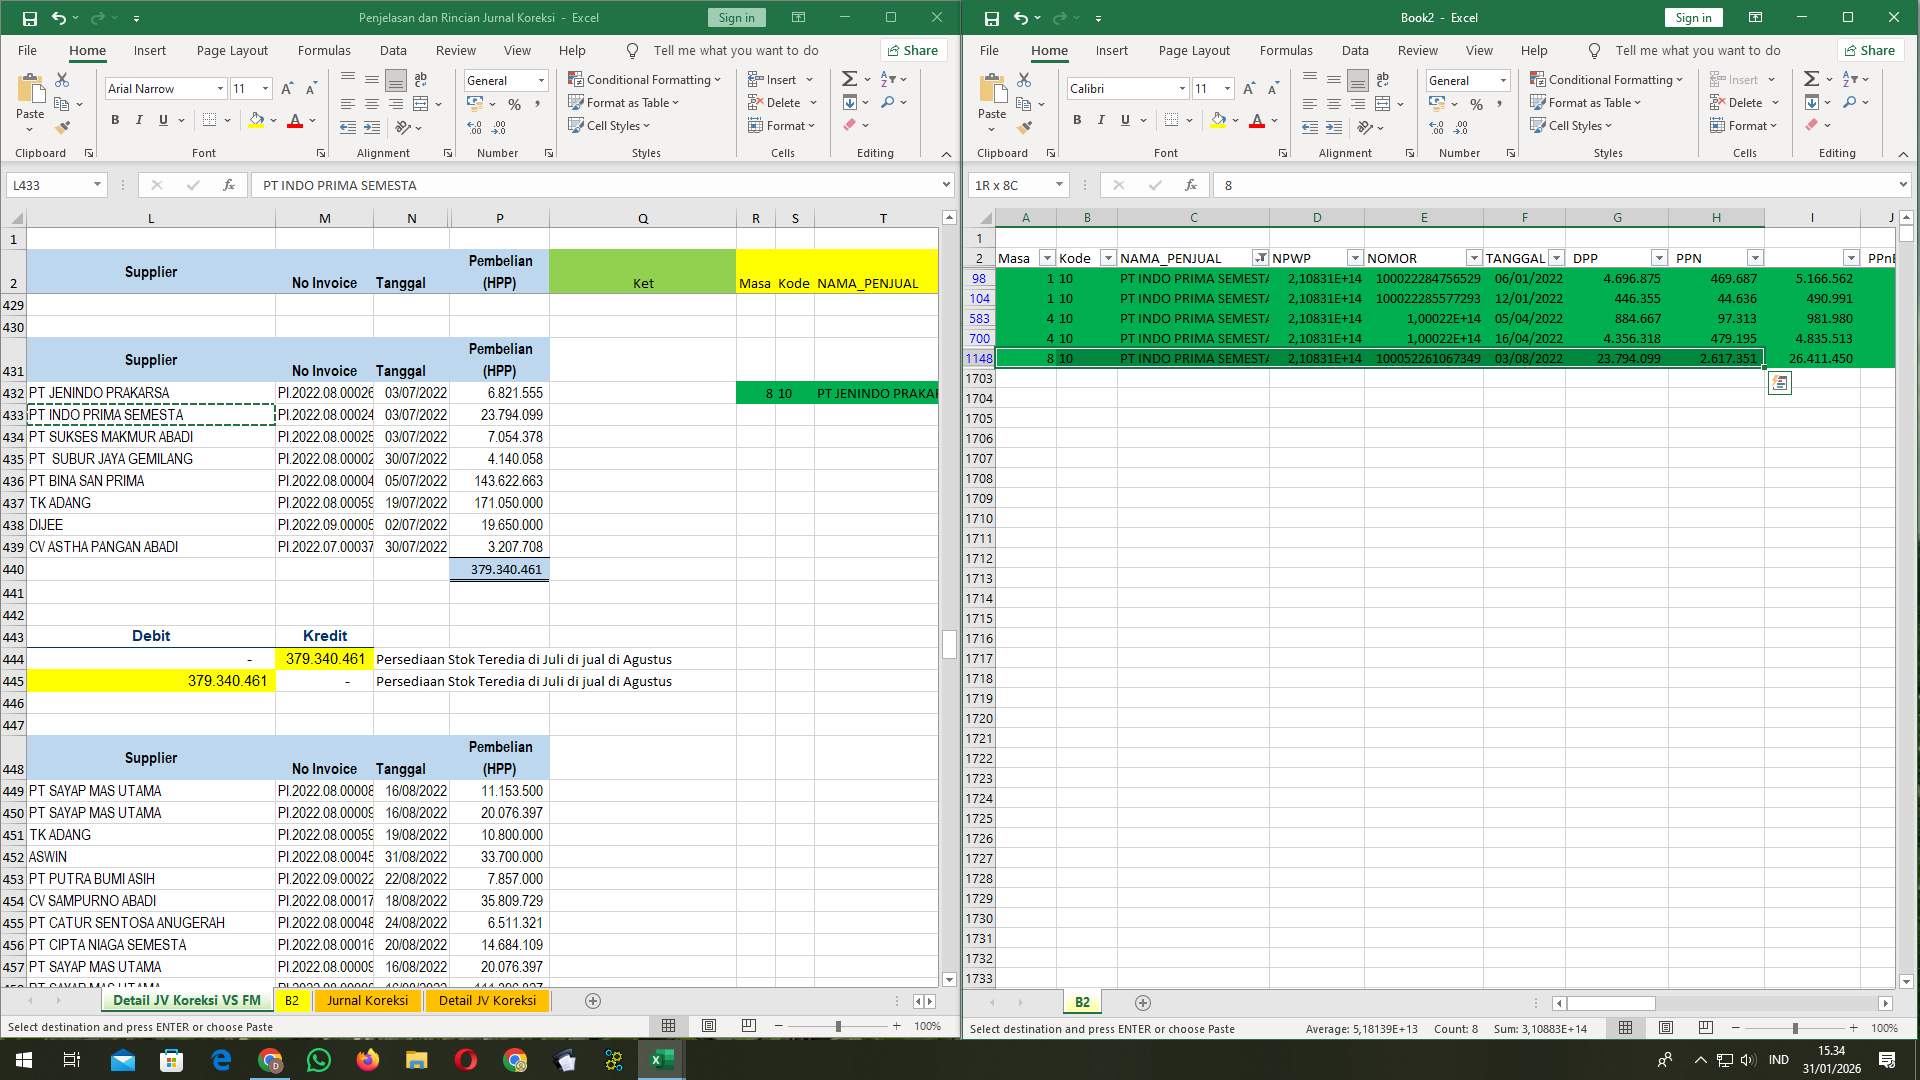Open the Conditional Formatting menu
The width and height of the screenshot is (1920, 1080).
pos(645,79)
